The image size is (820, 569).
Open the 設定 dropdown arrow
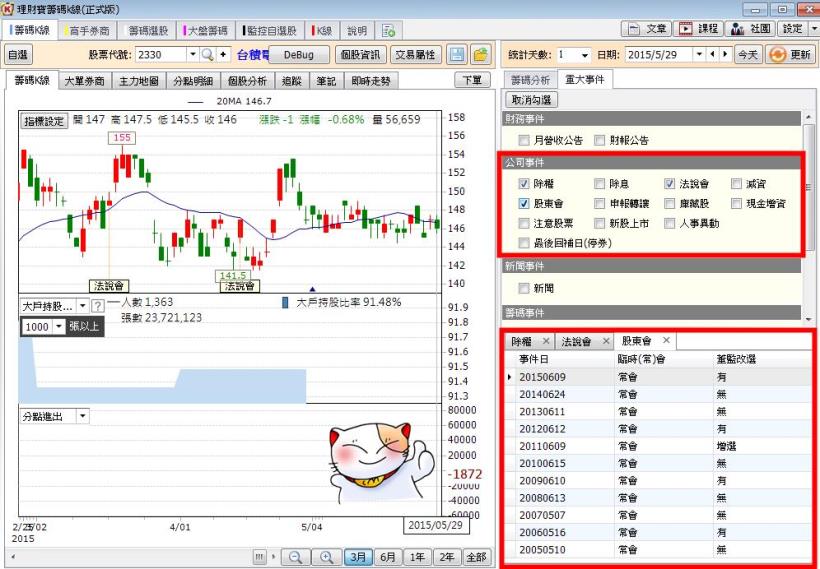click(x=814, y=29)
